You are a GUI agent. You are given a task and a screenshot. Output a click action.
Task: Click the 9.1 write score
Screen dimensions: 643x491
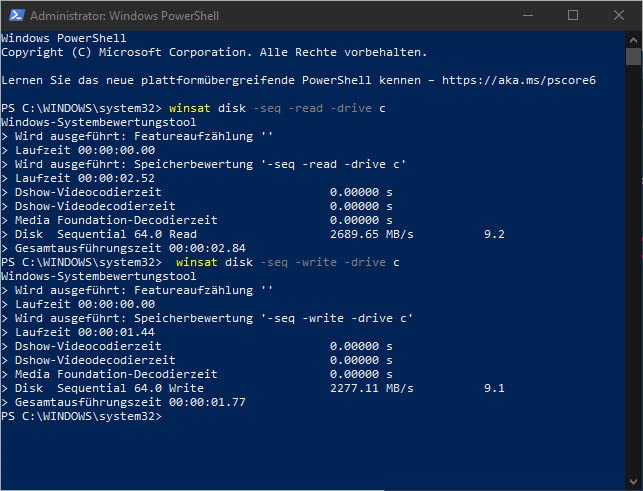click(494, 388)
